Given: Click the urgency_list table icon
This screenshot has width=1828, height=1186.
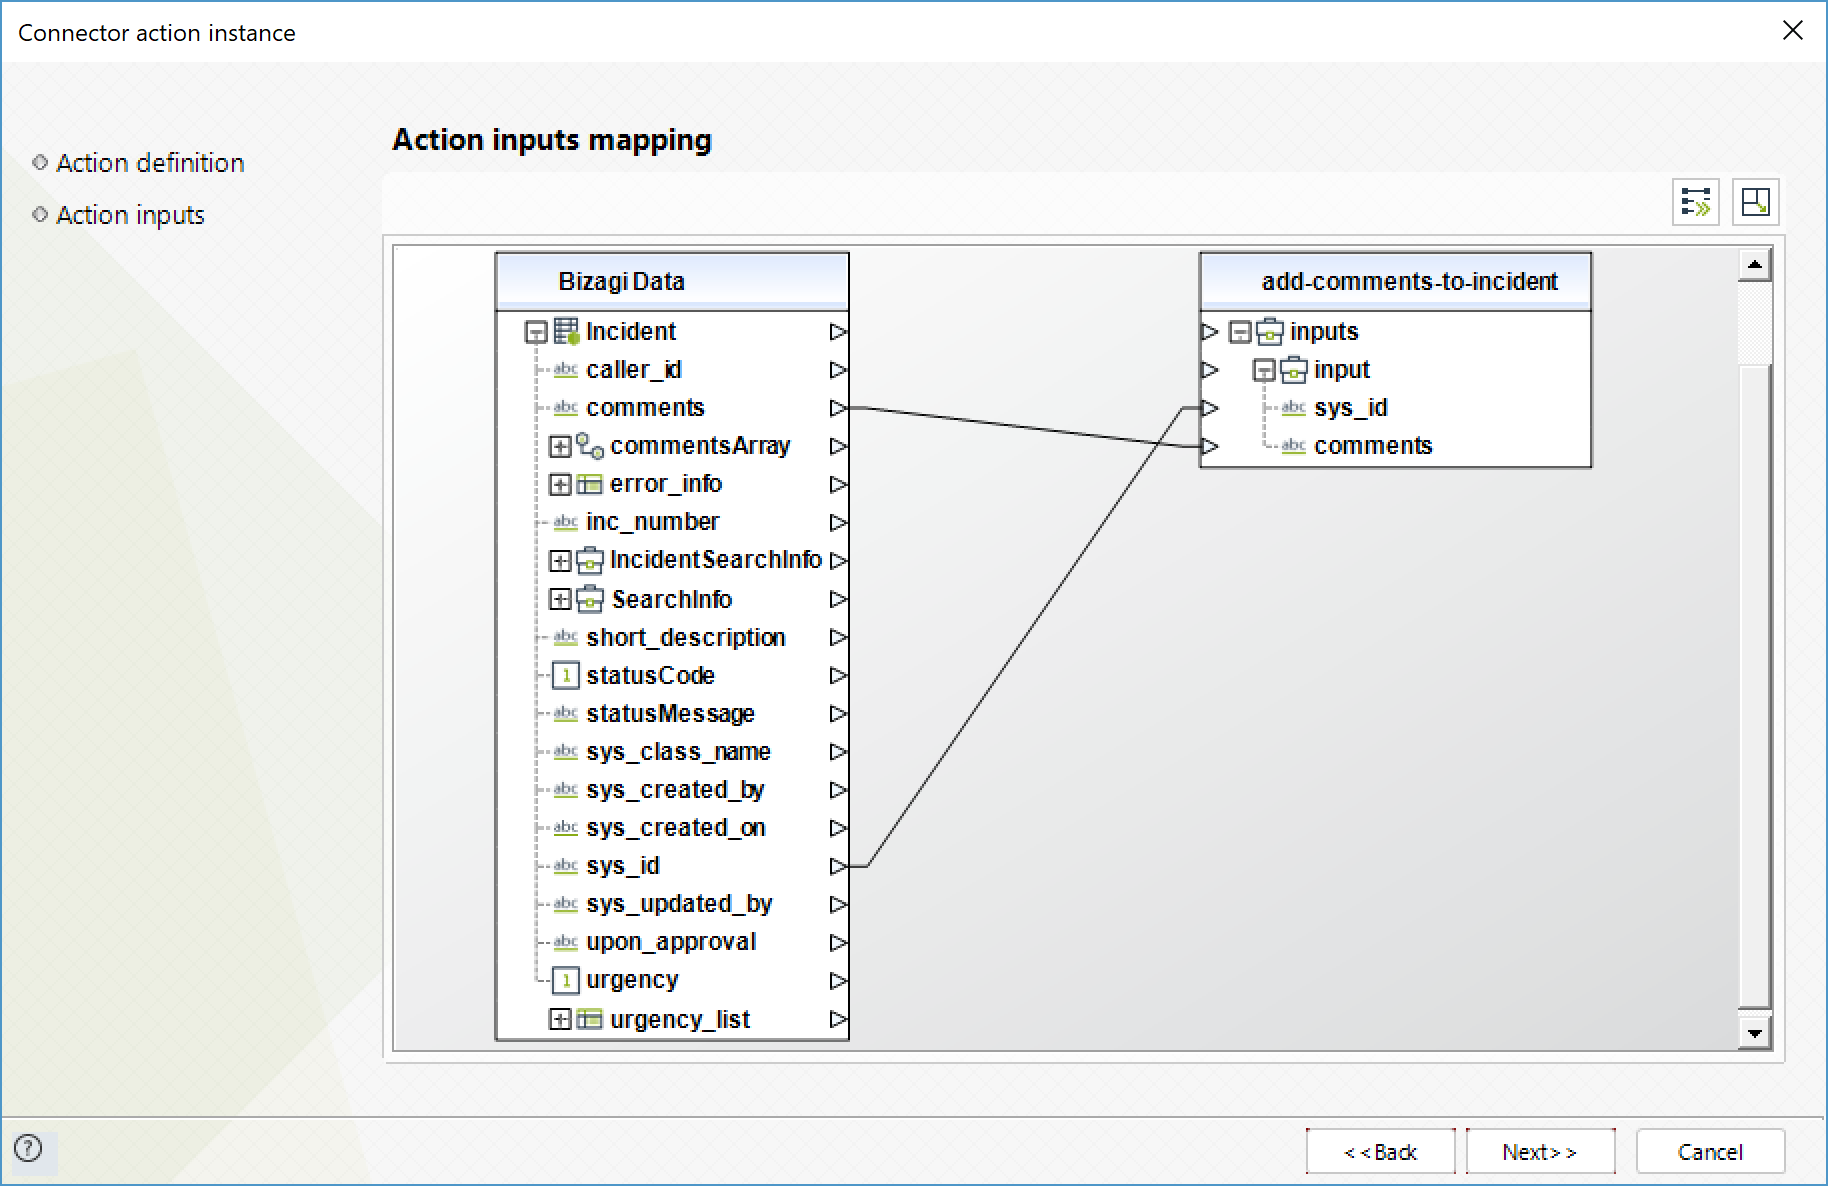Looking at the screenshot, I should coord(590,1019).
